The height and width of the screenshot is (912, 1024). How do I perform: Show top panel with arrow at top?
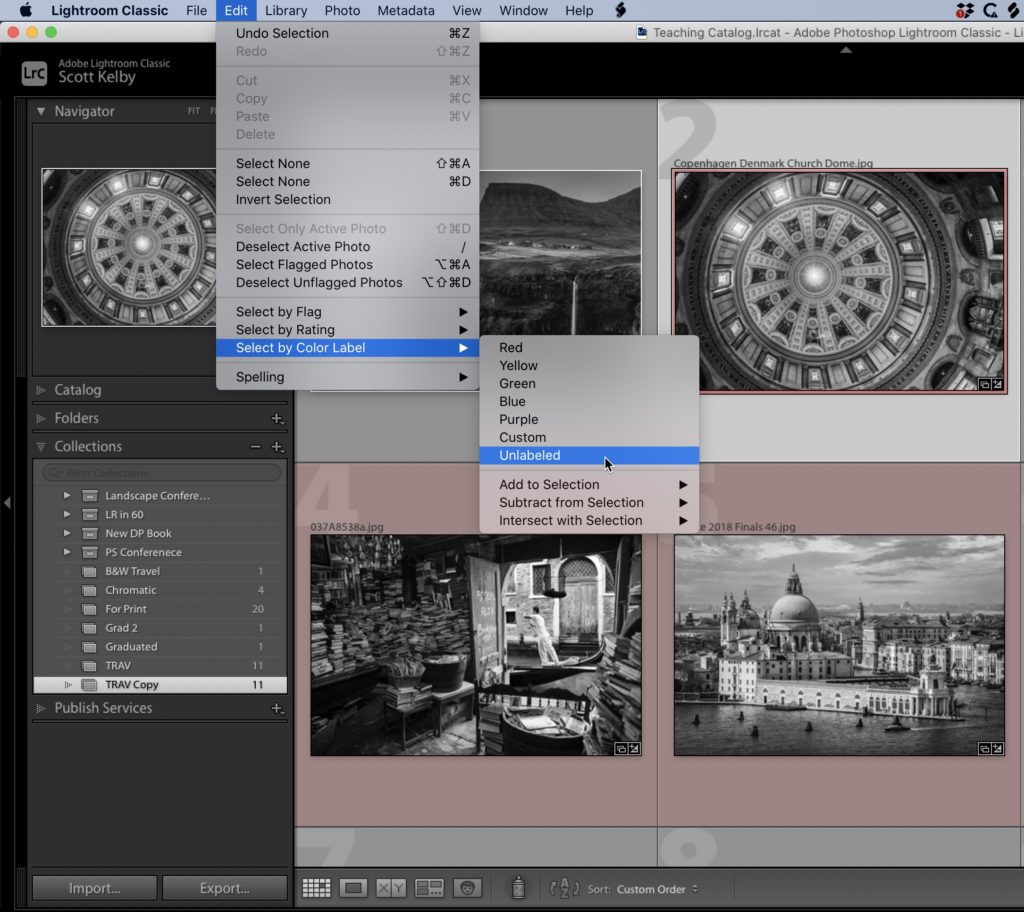click(x=846, y=50)
